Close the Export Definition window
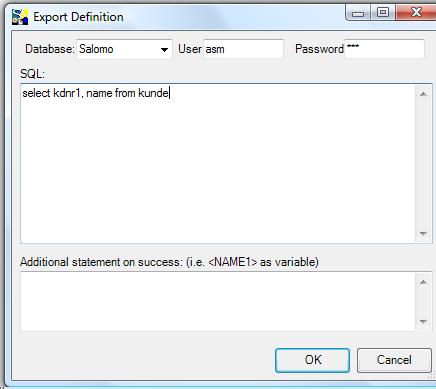The image size is (436, 389). point(416,13)
